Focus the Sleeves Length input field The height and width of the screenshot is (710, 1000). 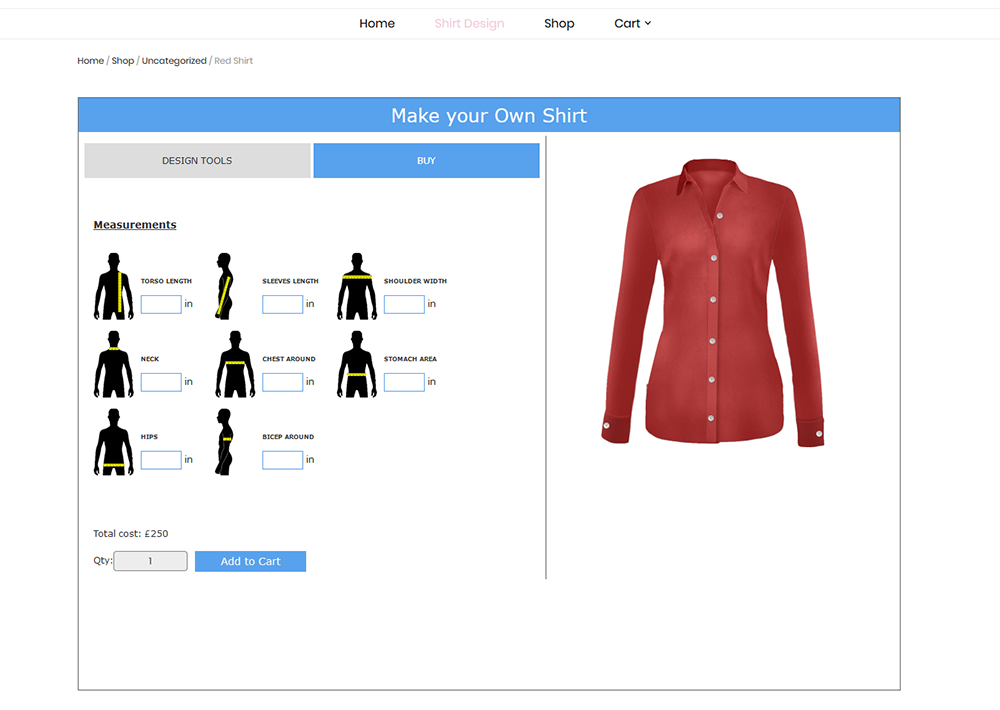point(283,304)
